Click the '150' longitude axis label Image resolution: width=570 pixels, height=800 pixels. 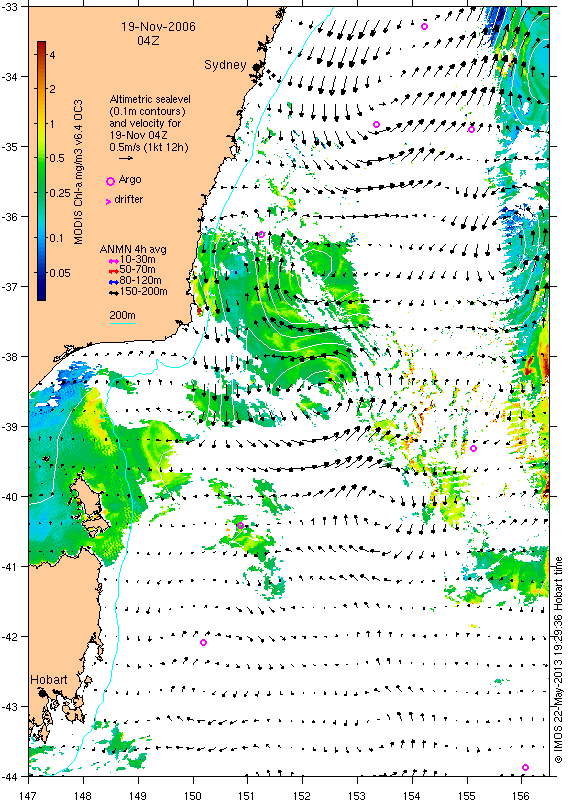(x=192, y=794)
